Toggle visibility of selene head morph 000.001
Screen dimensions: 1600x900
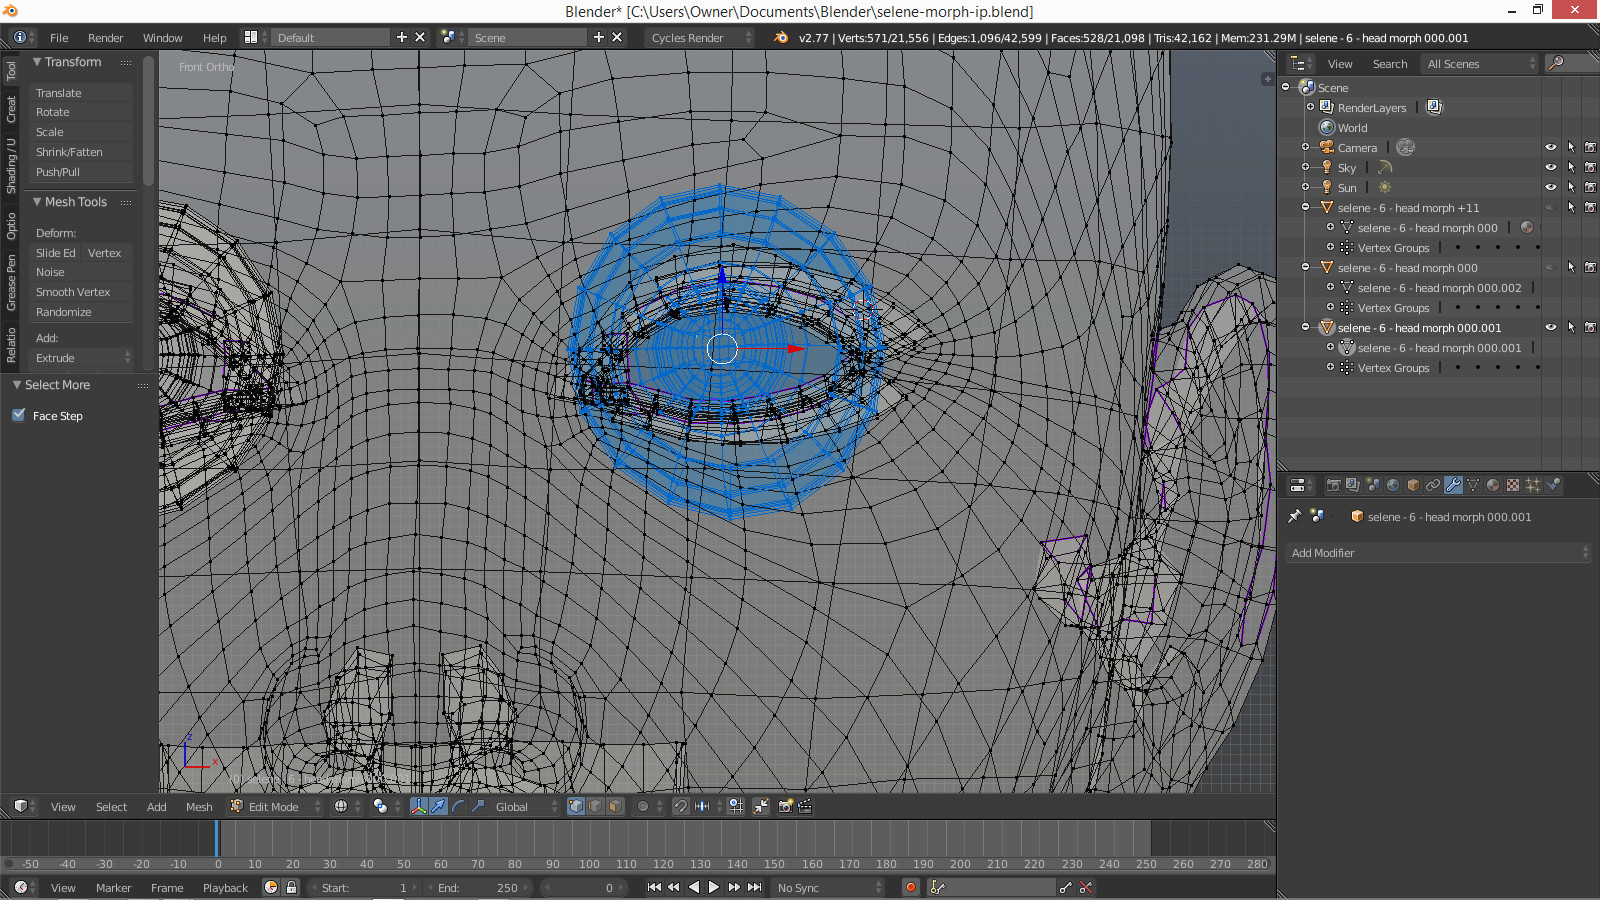pos(1551,327)
